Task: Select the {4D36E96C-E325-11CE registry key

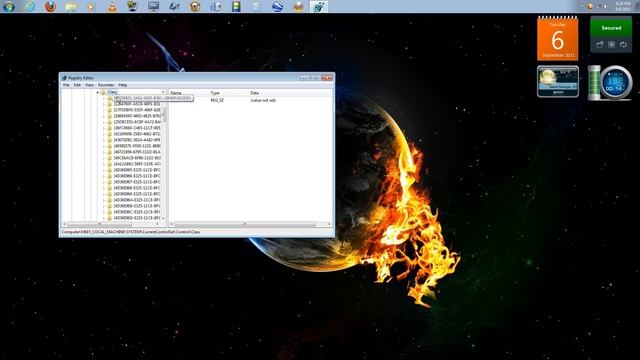Action: click(137, 212)
